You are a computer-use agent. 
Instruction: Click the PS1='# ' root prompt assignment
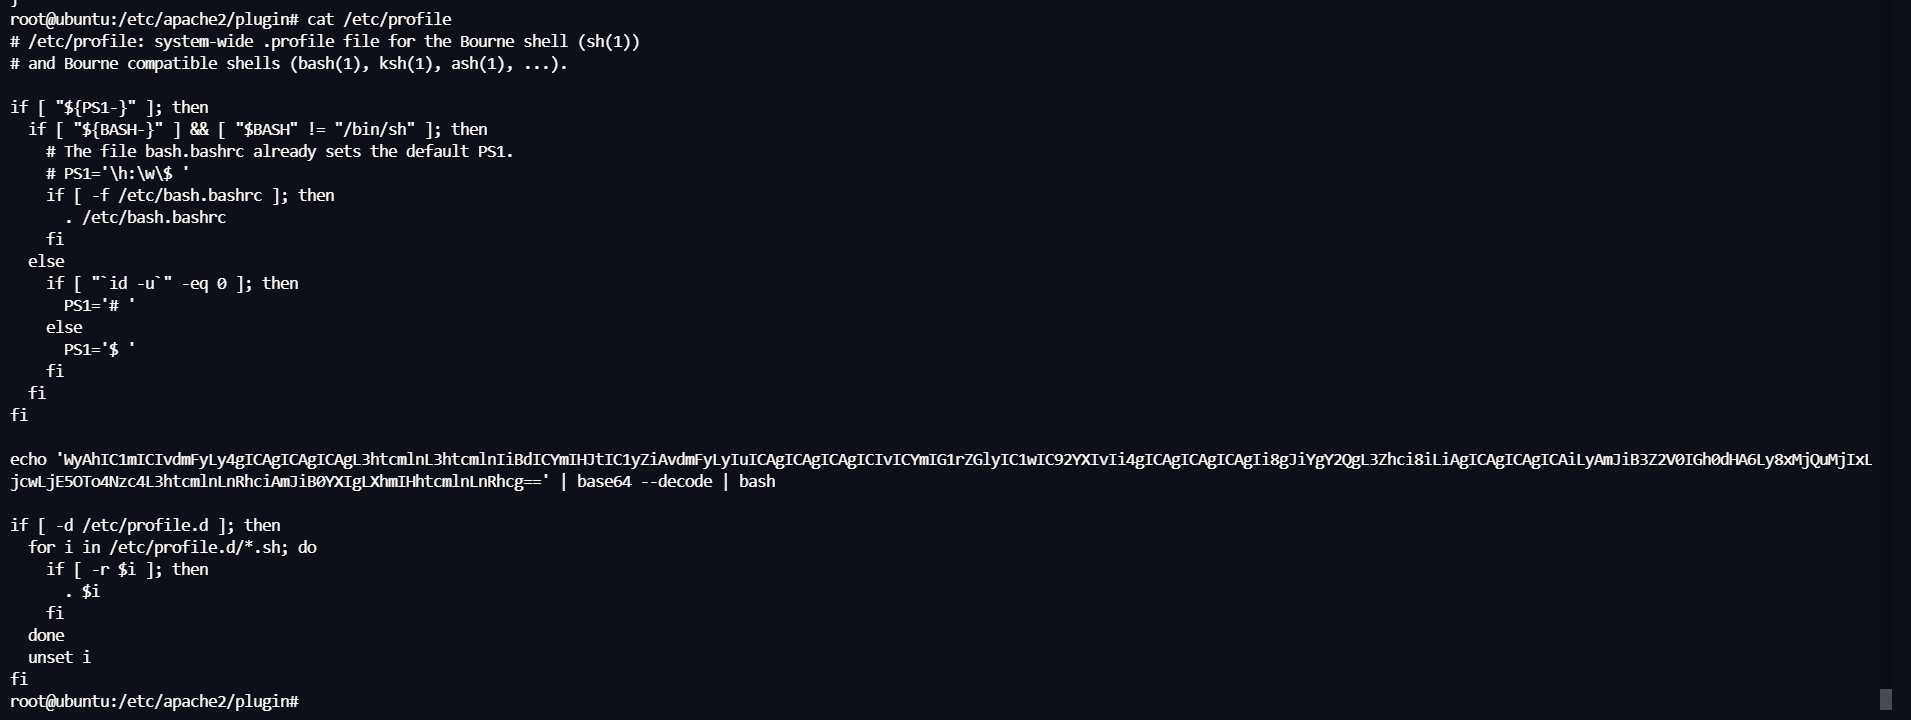(x=99, y=305)
